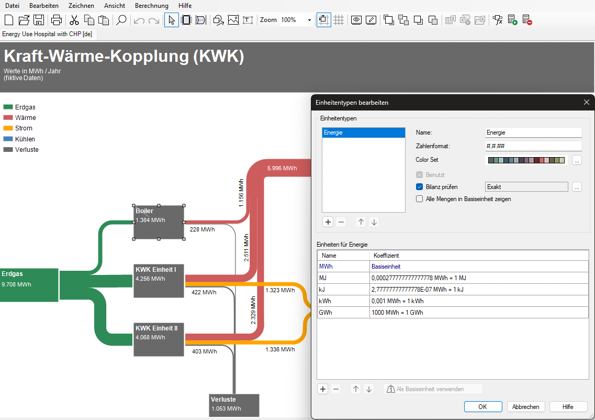Print the diagram
Screen dimensions: 595x420
tap(57, 20)
